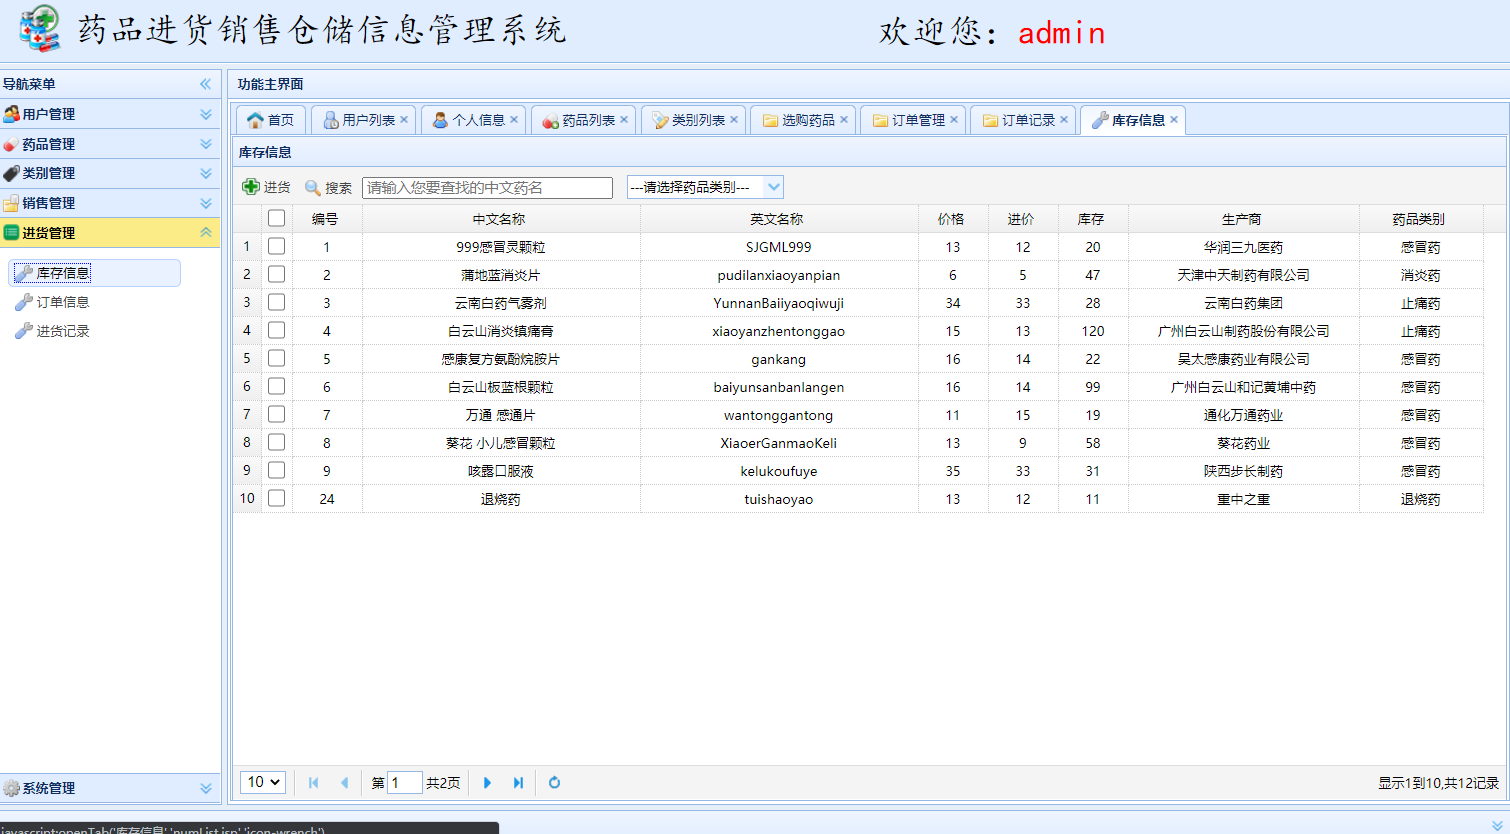
Task: Open the ---请选择药品类别--- dropdown
Action: (705, 186)
